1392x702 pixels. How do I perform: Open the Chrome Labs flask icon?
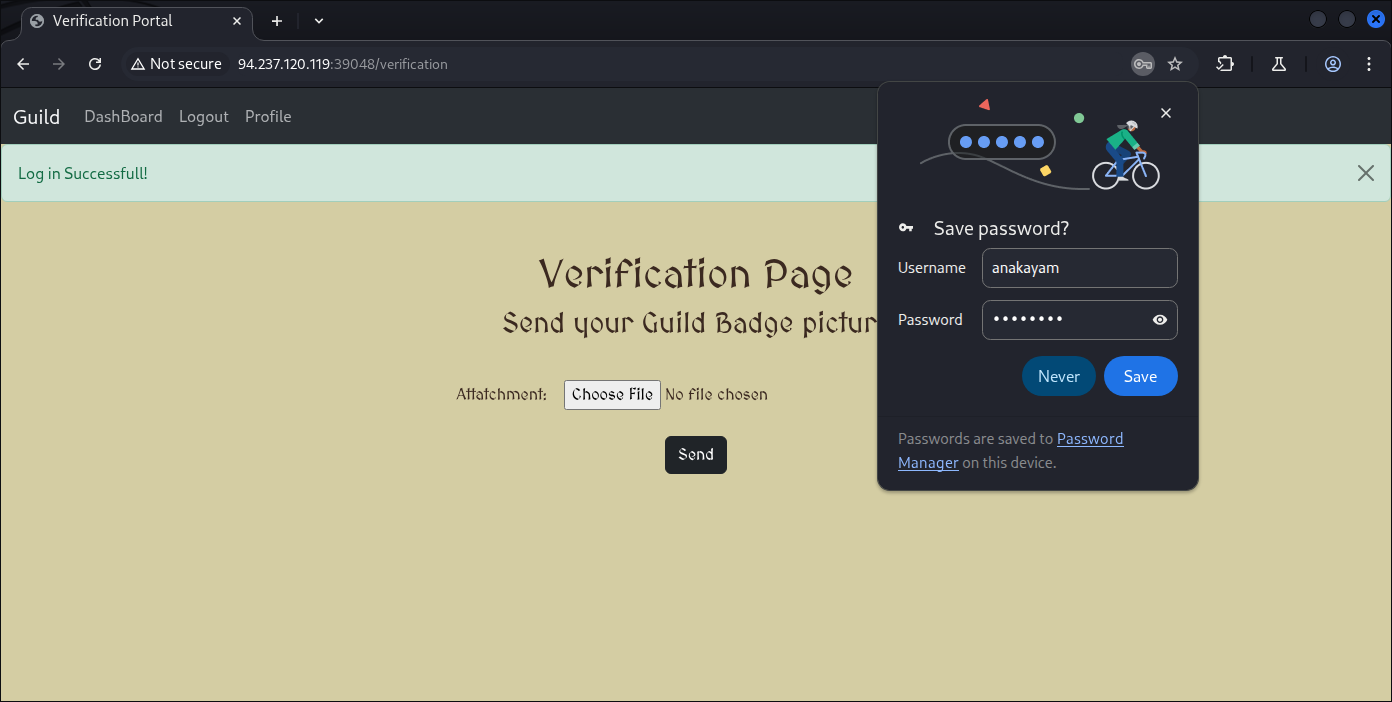[1278, 64]
